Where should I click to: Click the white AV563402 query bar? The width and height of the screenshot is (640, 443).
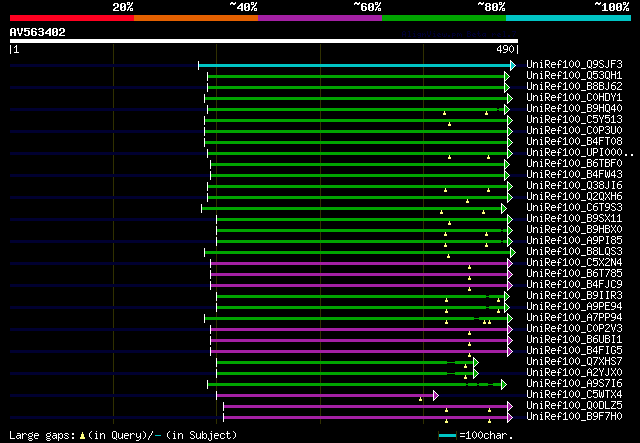[264, 42]
